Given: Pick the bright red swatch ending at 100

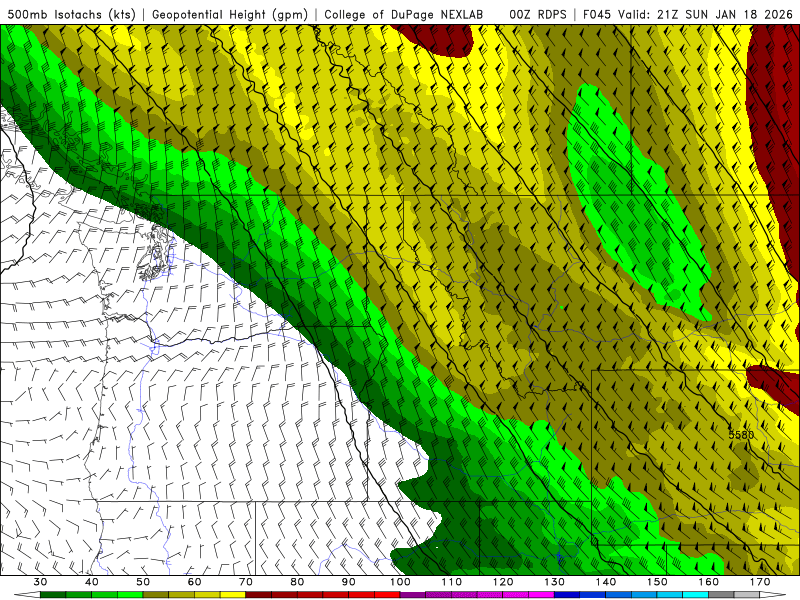Looking at the screenshot, I should click(387, 595).
